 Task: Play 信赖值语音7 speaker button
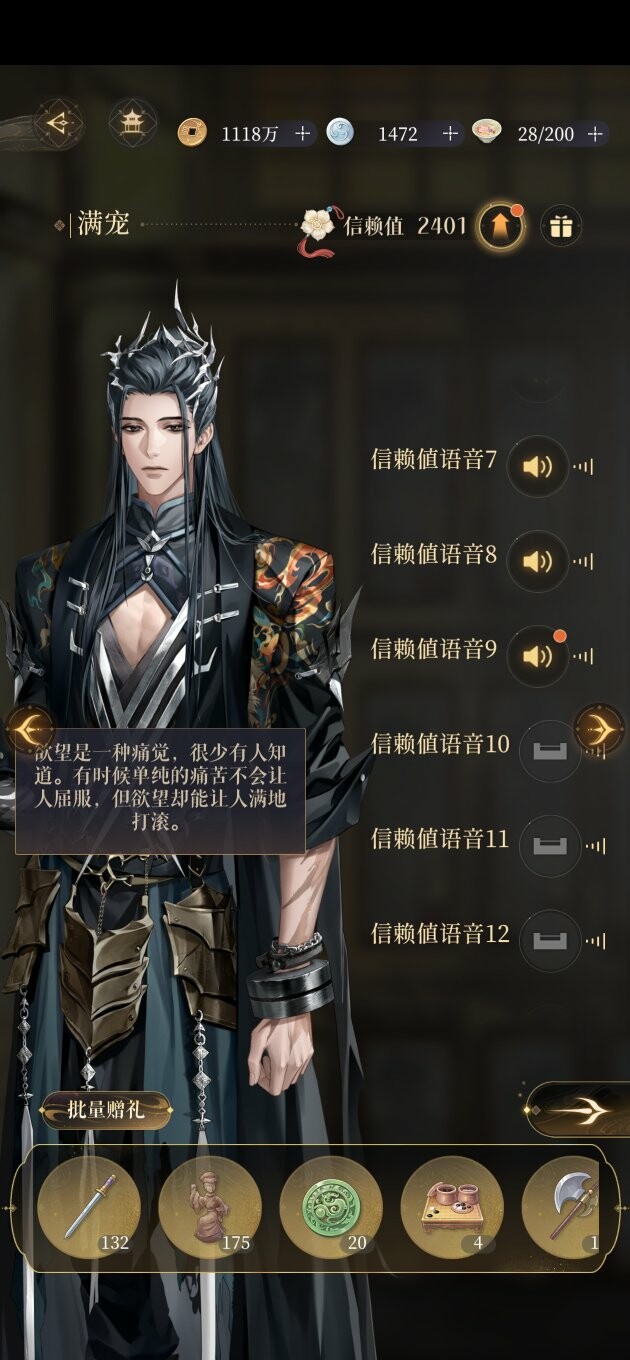[538, 466]
